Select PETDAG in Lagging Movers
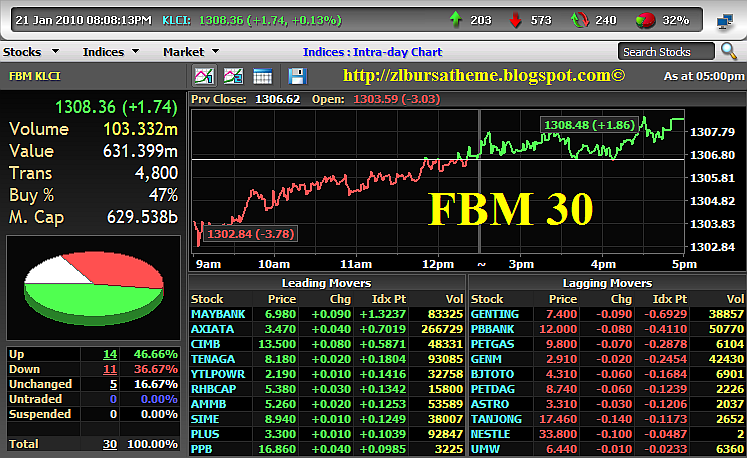This screenshot has width=747, height=458. [493, 389]
